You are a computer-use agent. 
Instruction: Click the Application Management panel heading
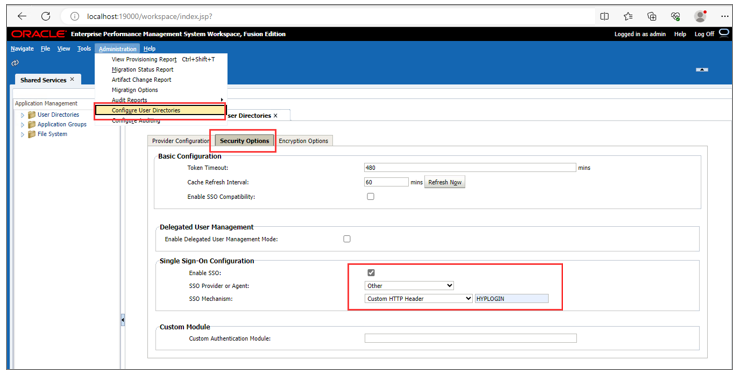click(x=46, y=103)
